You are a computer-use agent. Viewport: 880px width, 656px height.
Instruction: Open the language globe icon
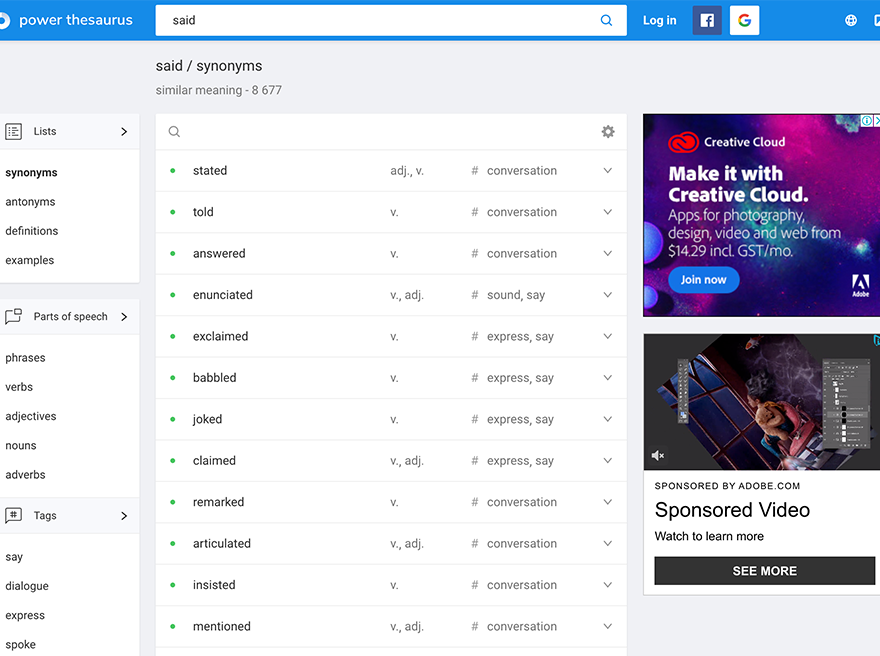coord(851,20)
